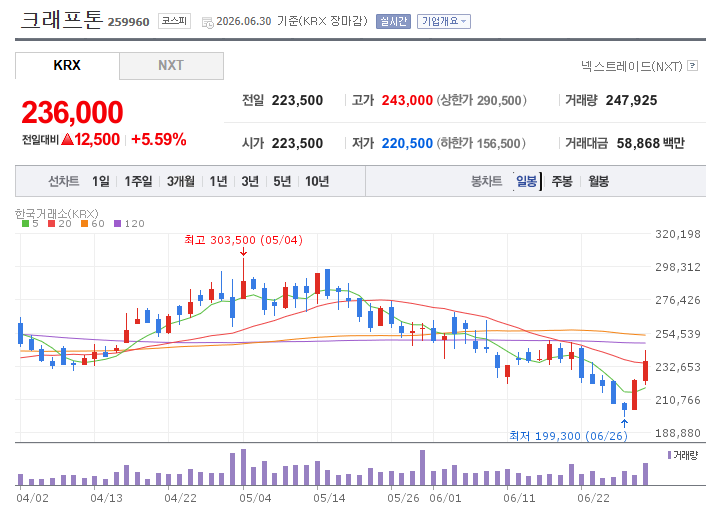The height and width of the screenshot is (512, 706).
Task: Click the 코스피 market badge
Action: click(174, 21)
